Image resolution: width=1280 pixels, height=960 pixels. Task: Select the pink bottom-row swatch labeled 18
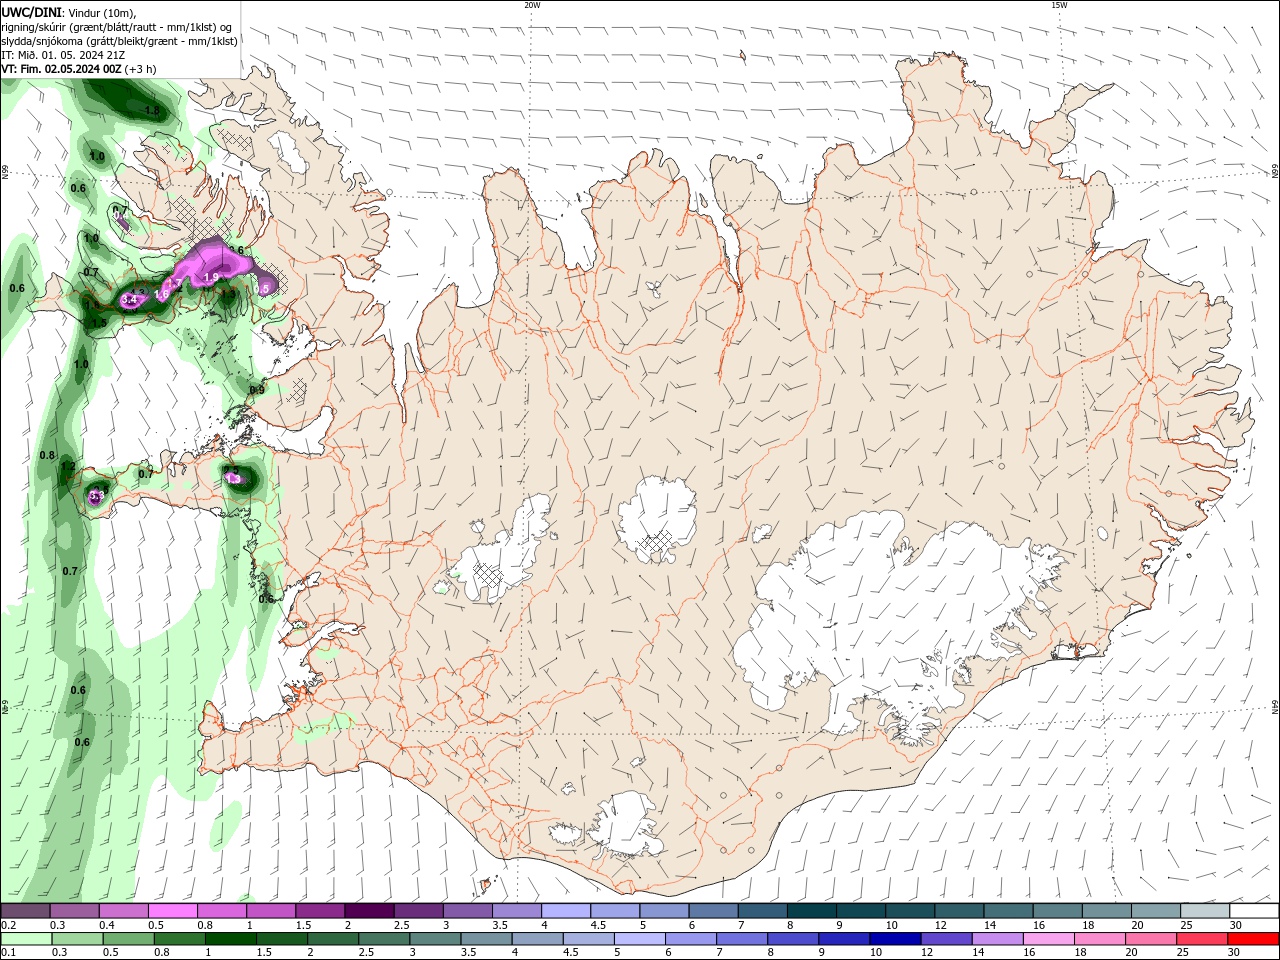(x=1100, y=939)
